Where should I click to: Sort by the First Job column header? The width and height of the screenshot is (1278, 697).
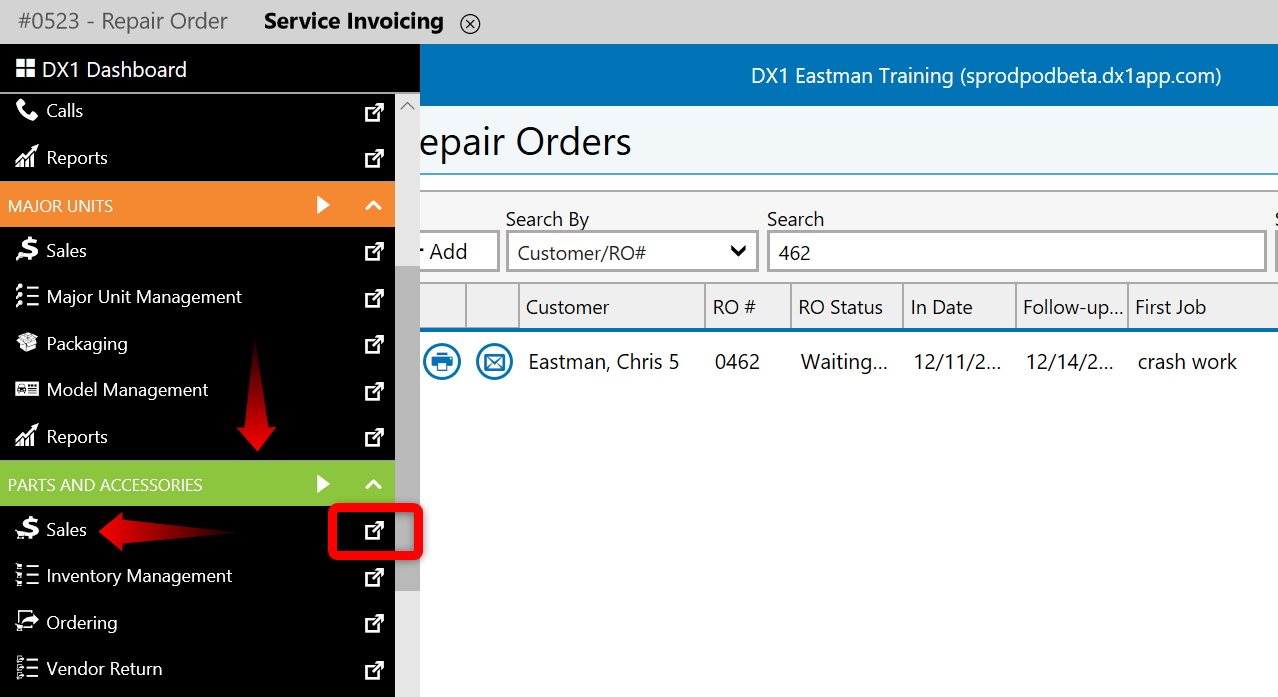click(1203, 307)
